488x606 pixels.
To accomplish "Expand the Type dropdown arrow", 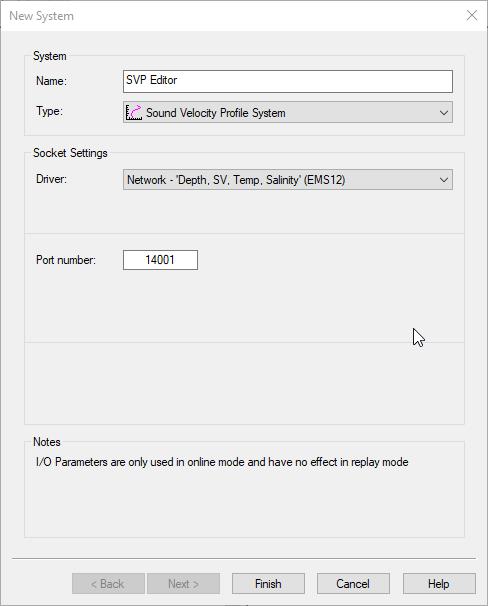I will tap(444, 113).
